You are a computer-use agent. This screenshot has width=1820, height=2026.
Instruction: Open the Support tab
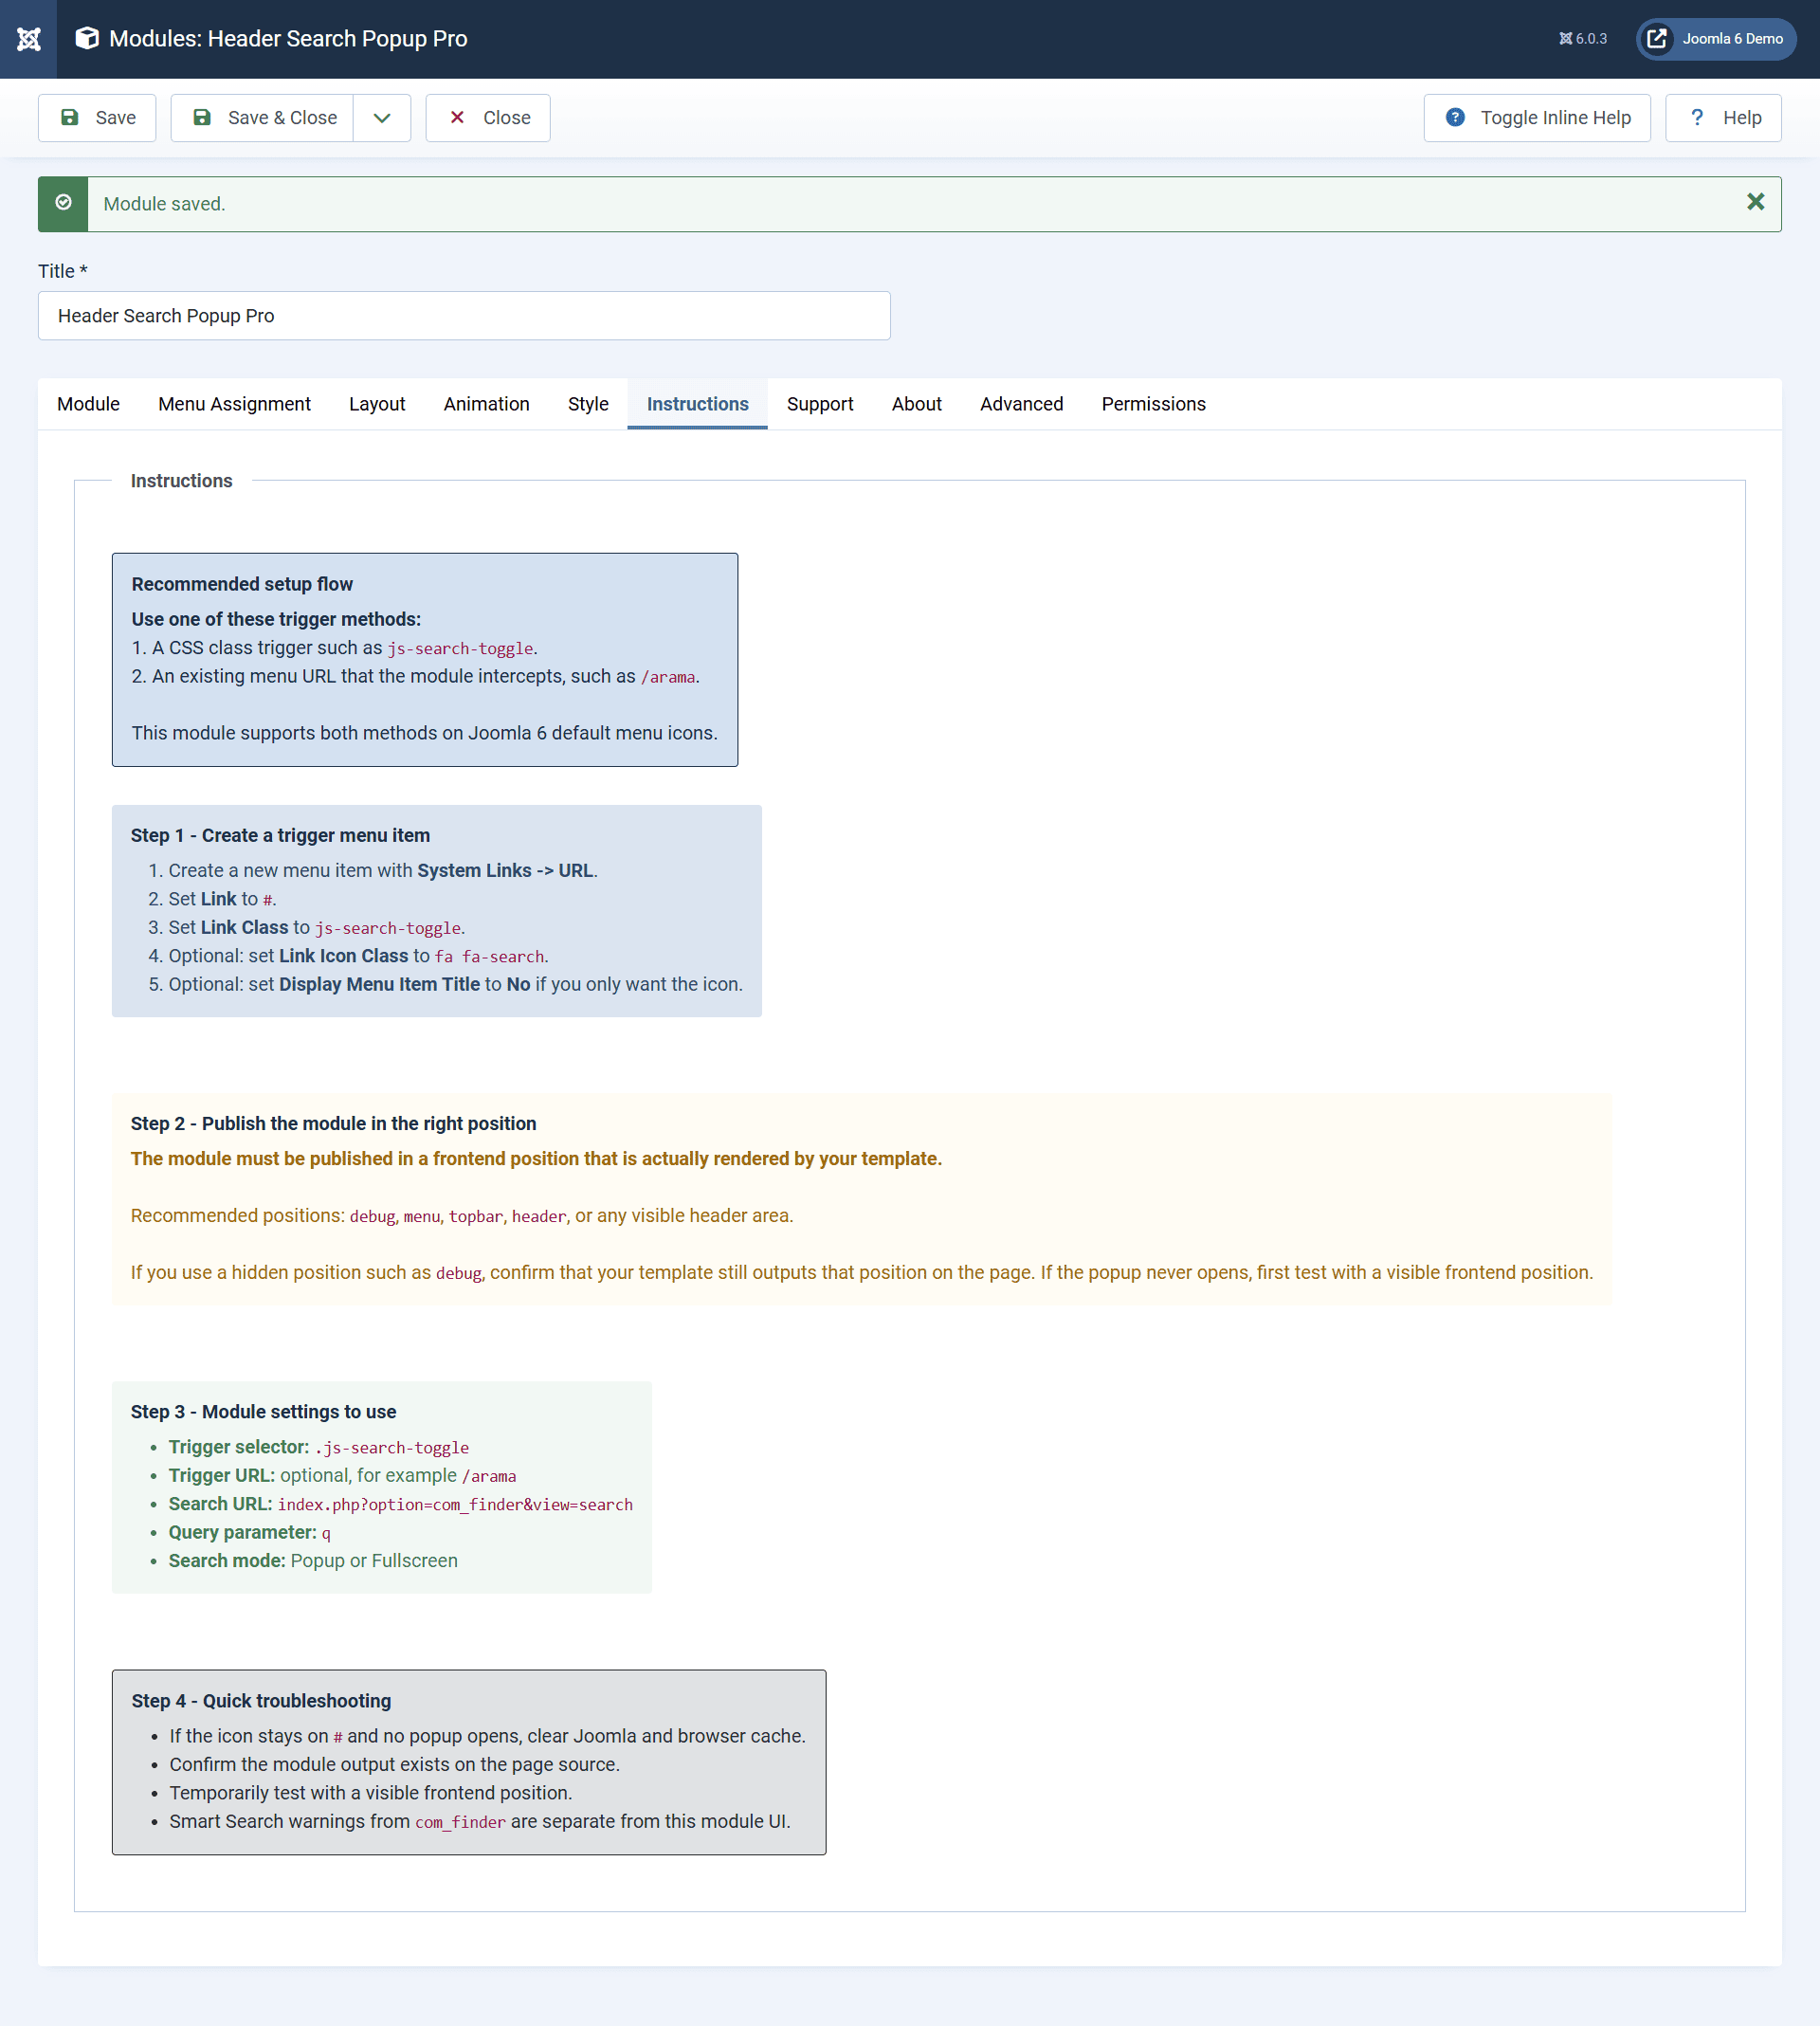pyautogui.click(x=820, y=404)
